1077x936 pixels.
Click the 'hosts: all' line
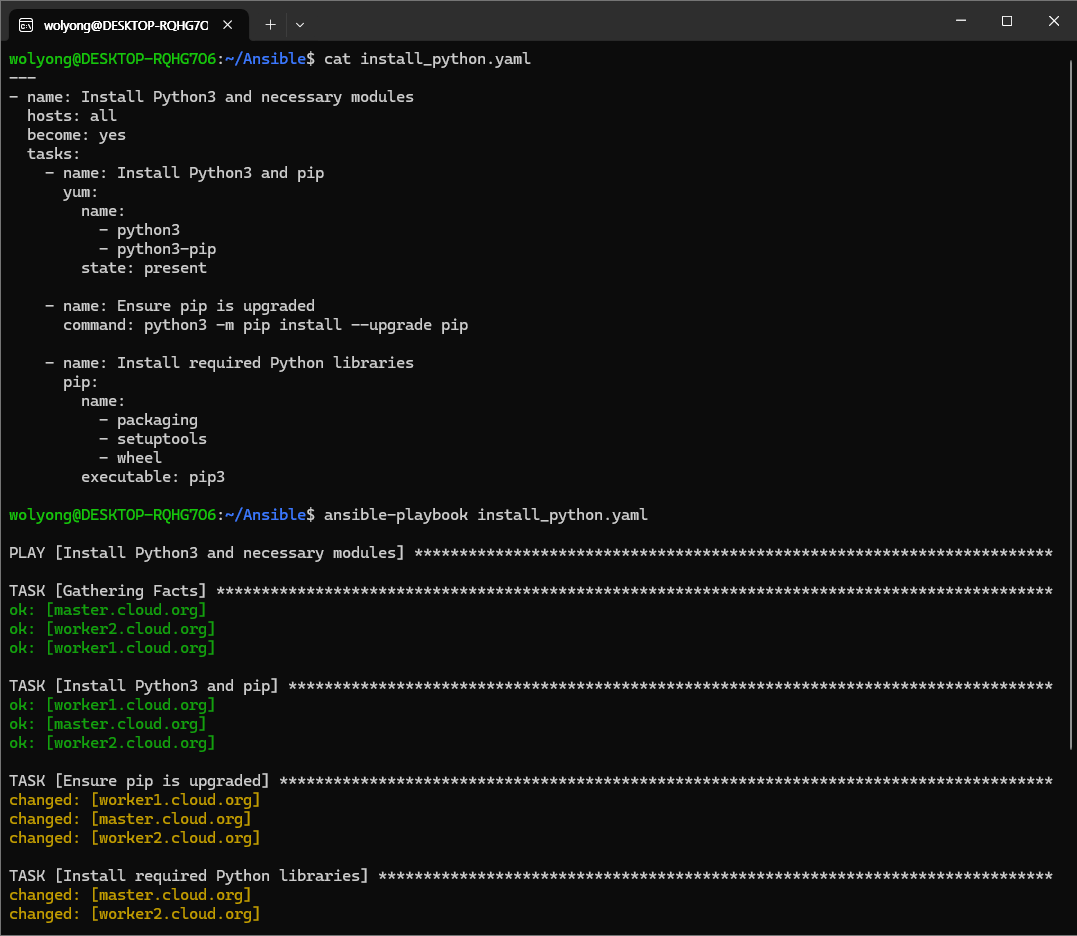(x=72, y=116)
